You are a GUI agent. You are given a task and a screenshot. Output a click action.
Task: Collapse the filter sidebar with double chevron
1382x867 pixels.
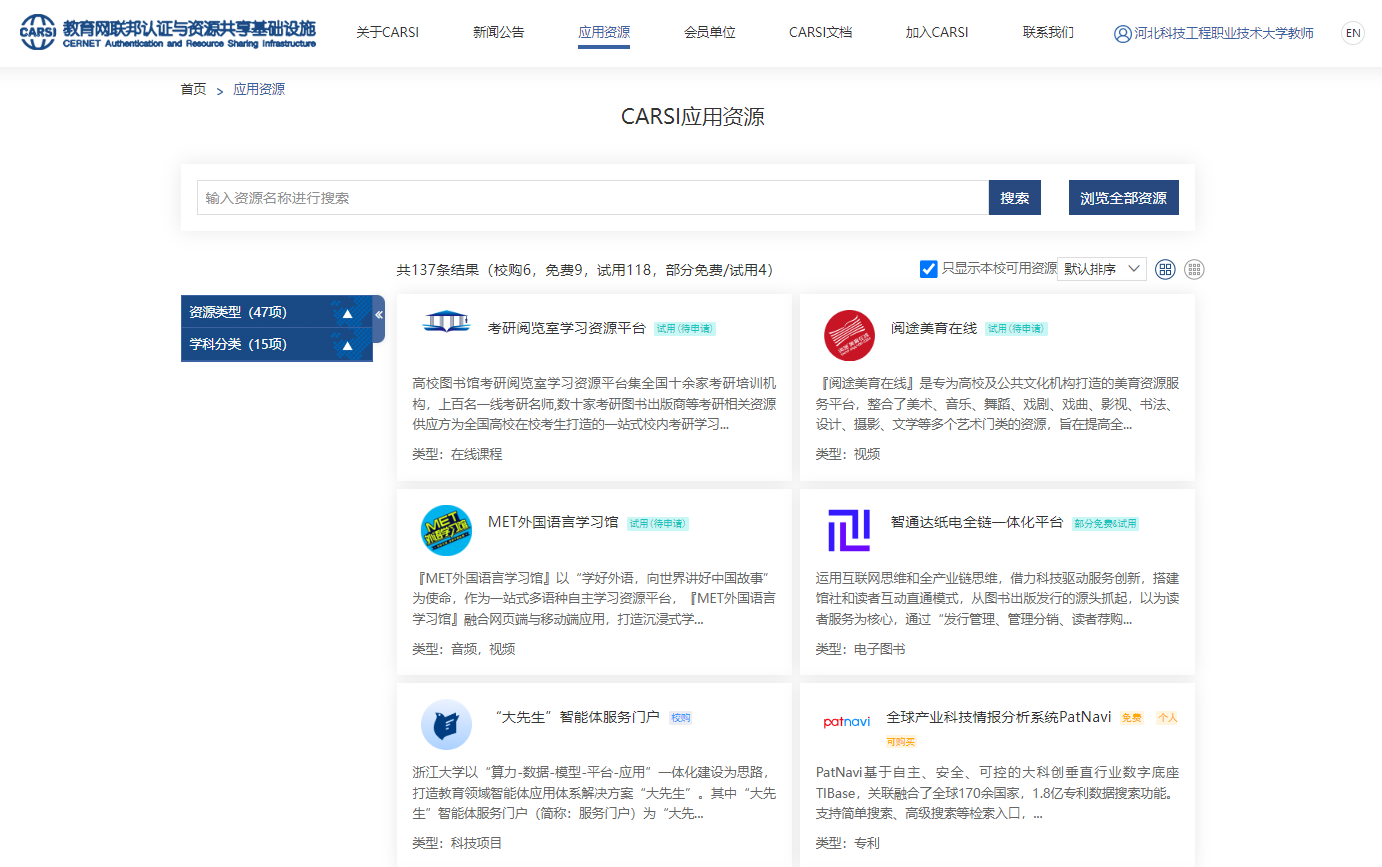point(379,315)
